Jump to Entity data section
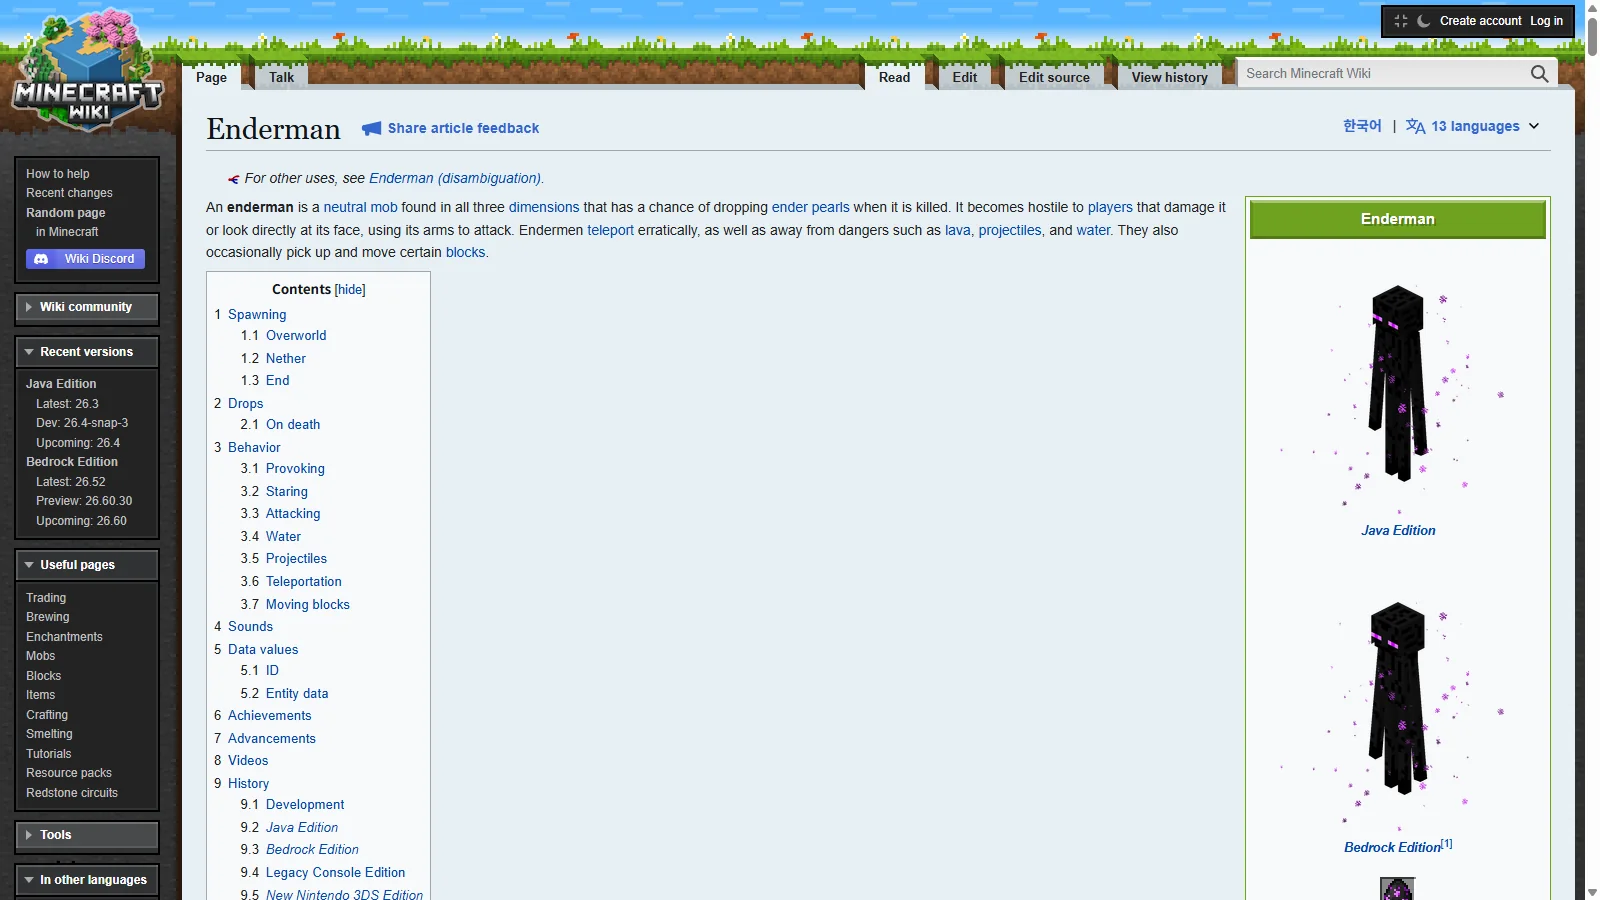This screenshot has width=1600, height=900. tap(297, 693)
